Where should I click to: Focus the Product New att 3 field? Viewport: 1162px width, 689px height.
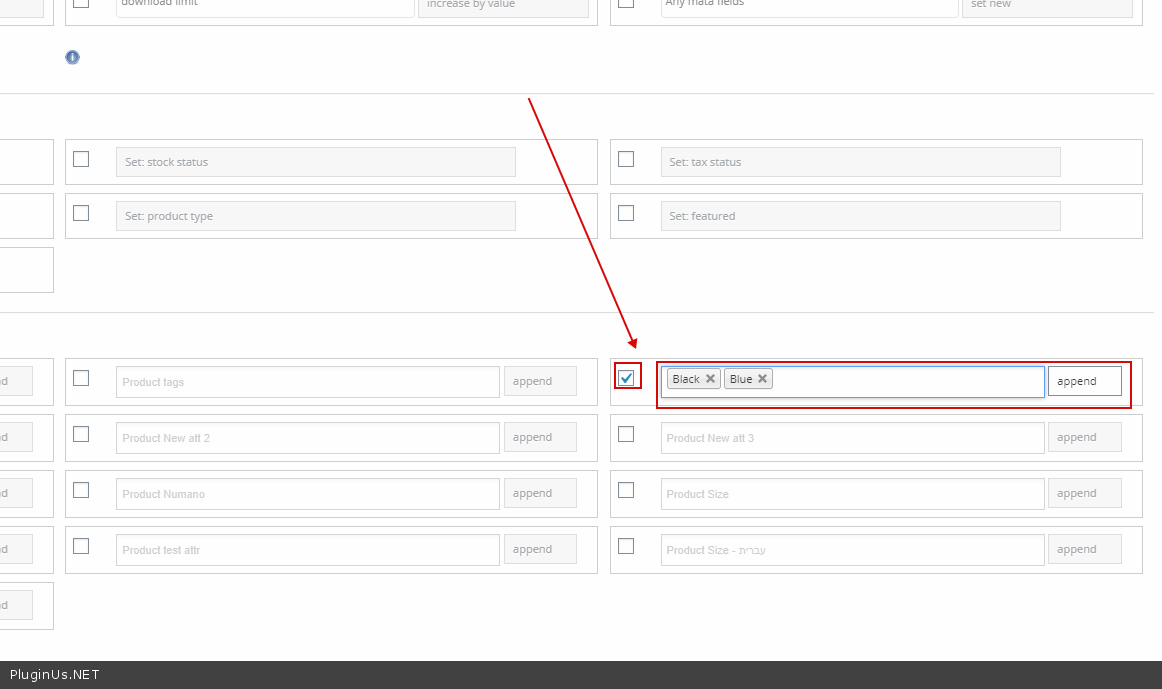point(852,438)
